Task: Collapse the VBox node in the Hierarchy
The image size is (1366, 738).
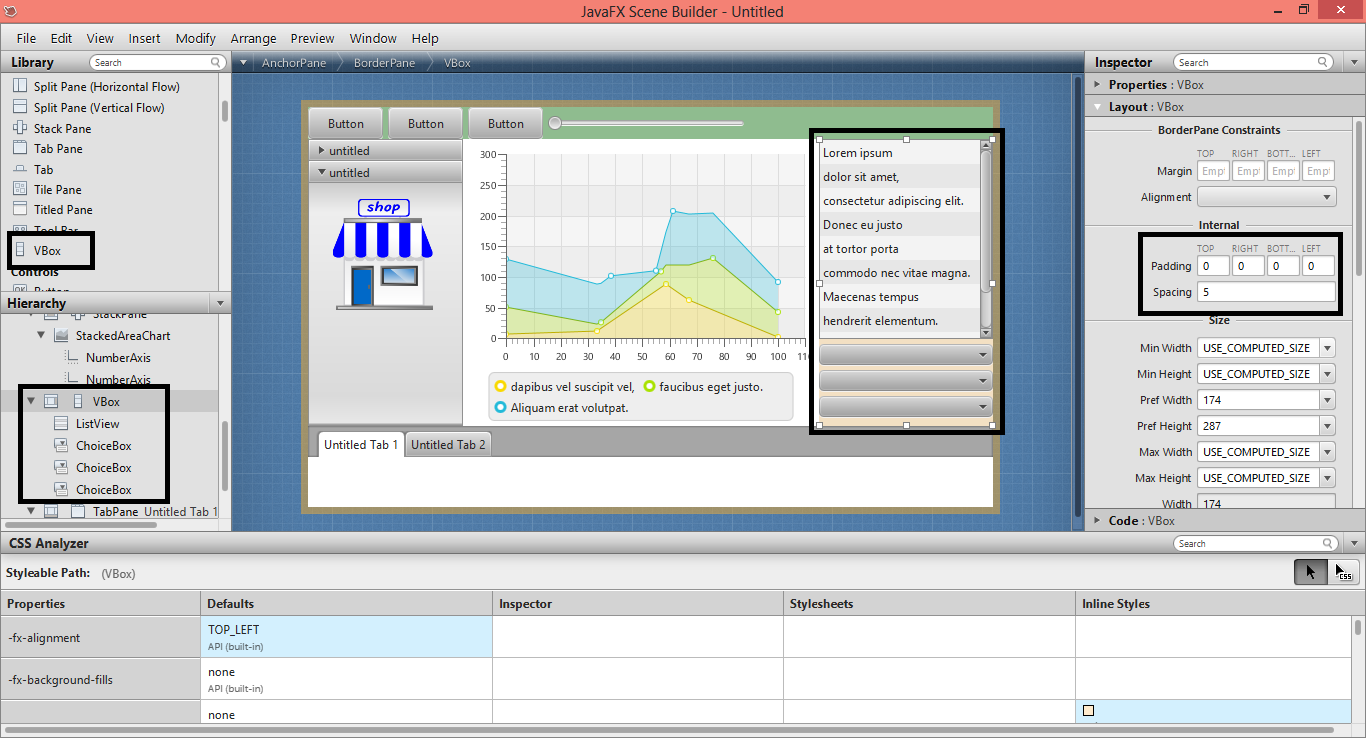Action: (x=31, y=400)
